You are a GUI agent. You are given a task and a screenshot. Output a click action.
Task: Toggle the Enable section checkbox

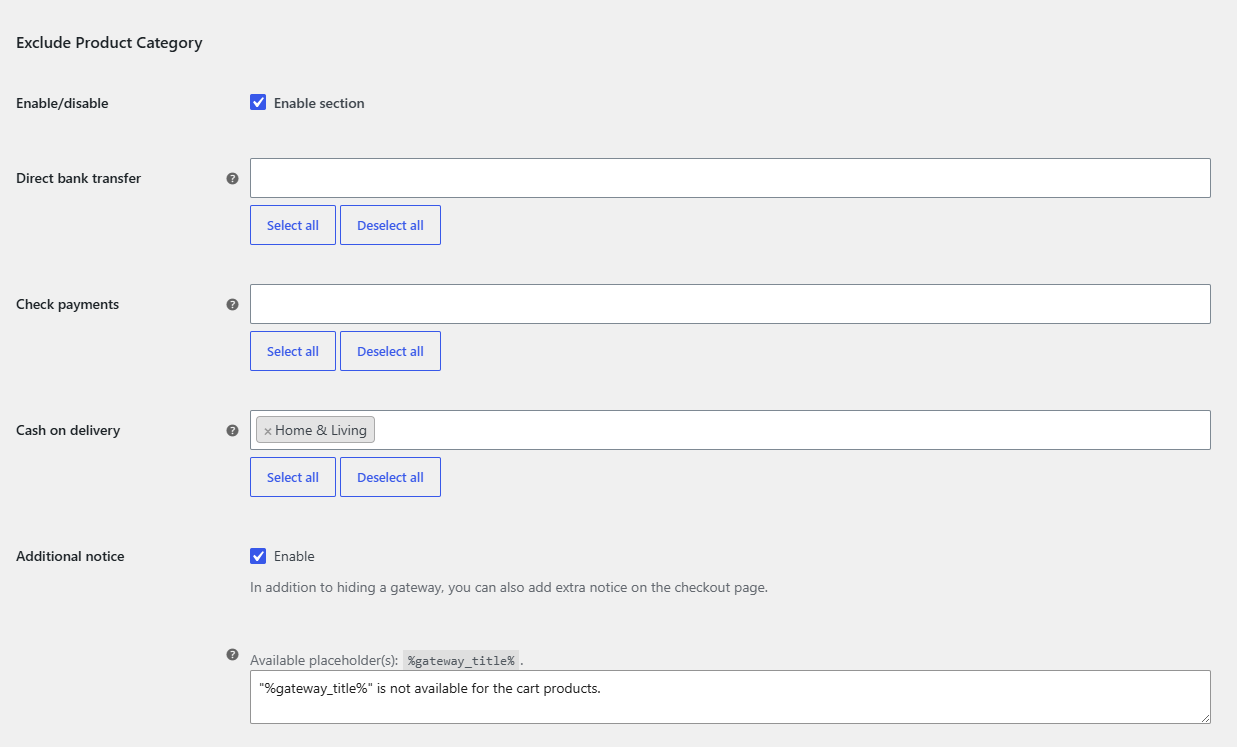258,102
